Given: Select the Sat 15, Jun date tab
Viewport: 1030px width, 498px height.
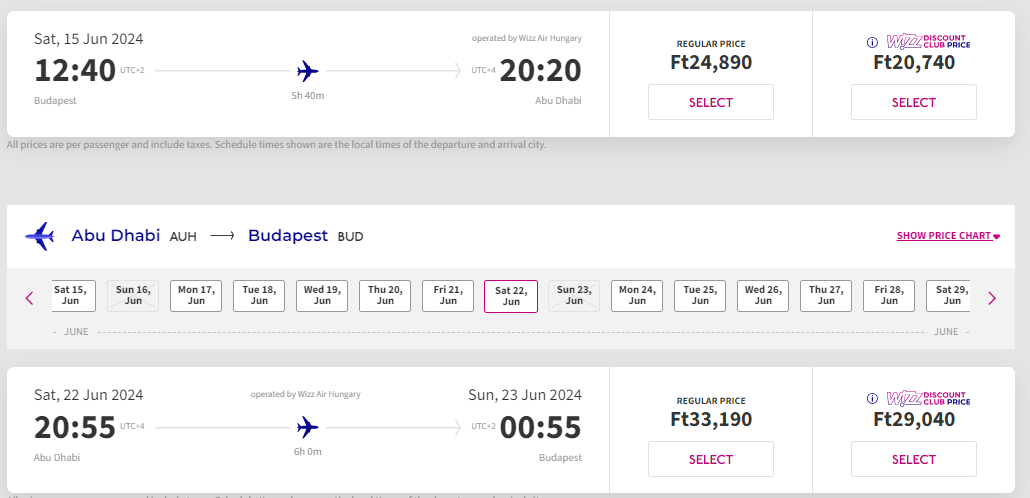Looking at the screenshot, I should (70, 295).
